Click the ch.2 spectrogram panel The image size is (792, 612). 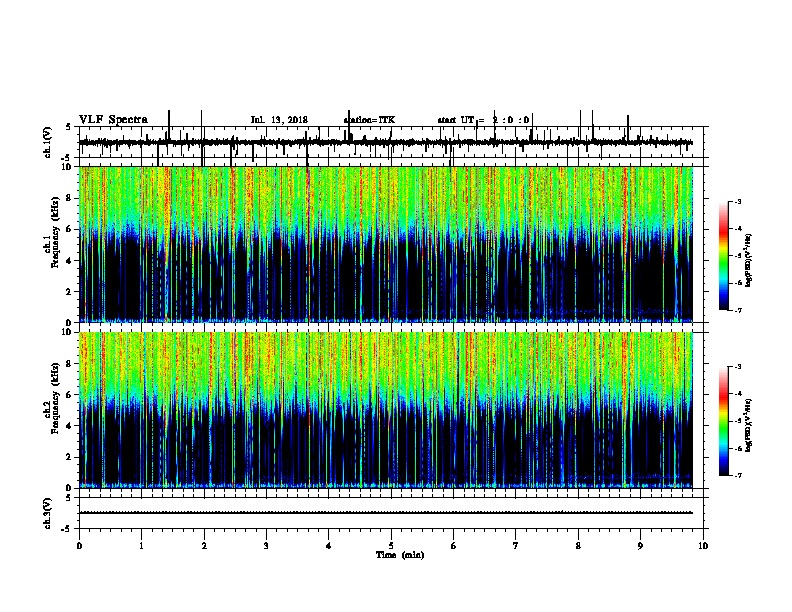click(x=385, y=410)
